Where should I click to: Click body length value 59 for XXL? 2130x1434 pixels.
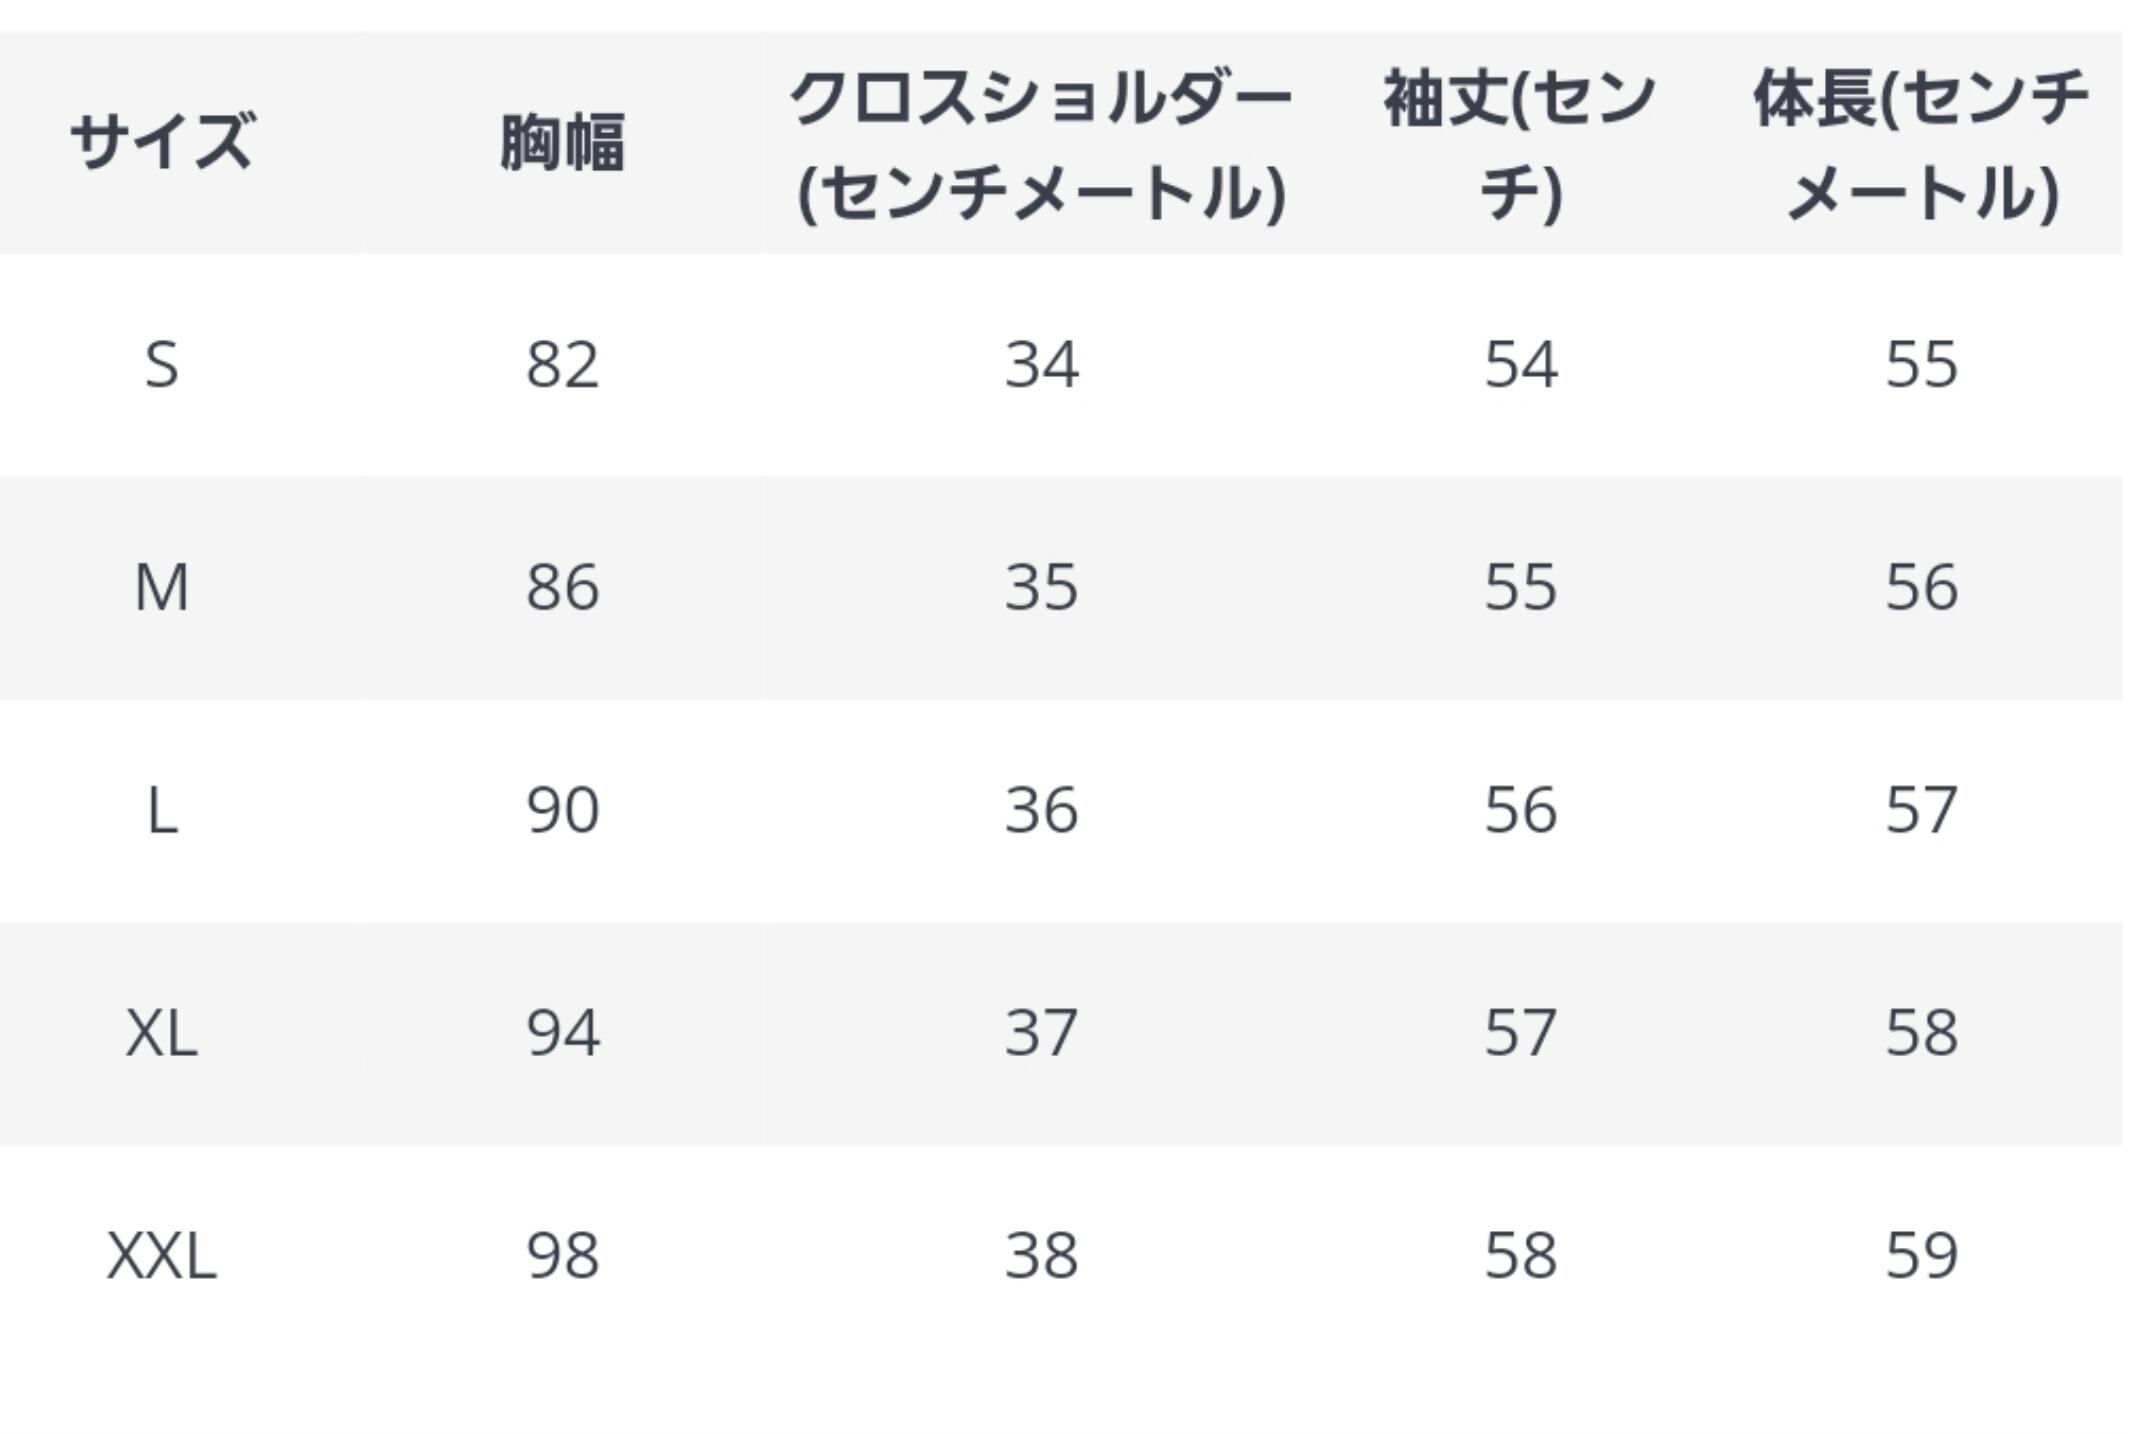coord(1921,1256)
